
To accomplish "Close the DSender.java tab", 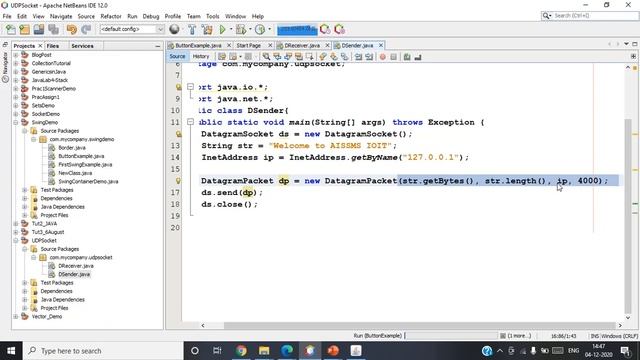I will (381, 45).
